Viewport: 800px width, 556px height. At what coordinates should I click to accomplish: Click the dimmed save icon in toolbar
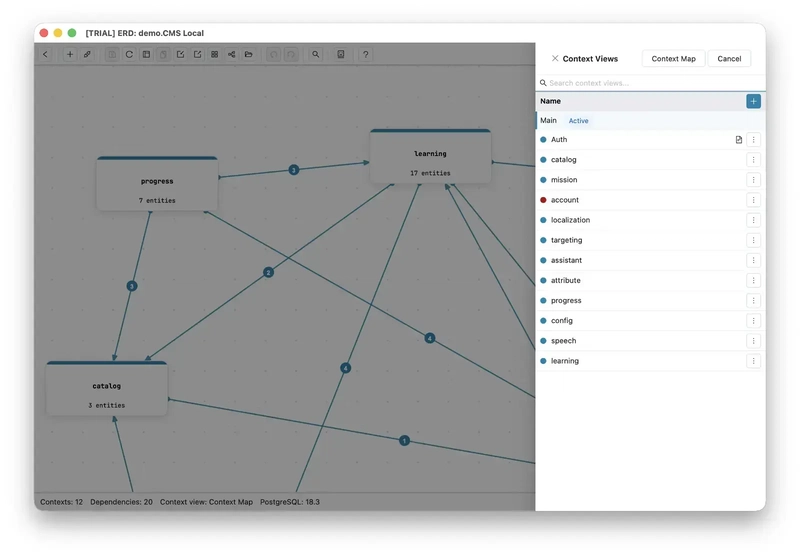click(x=112, y=54)
